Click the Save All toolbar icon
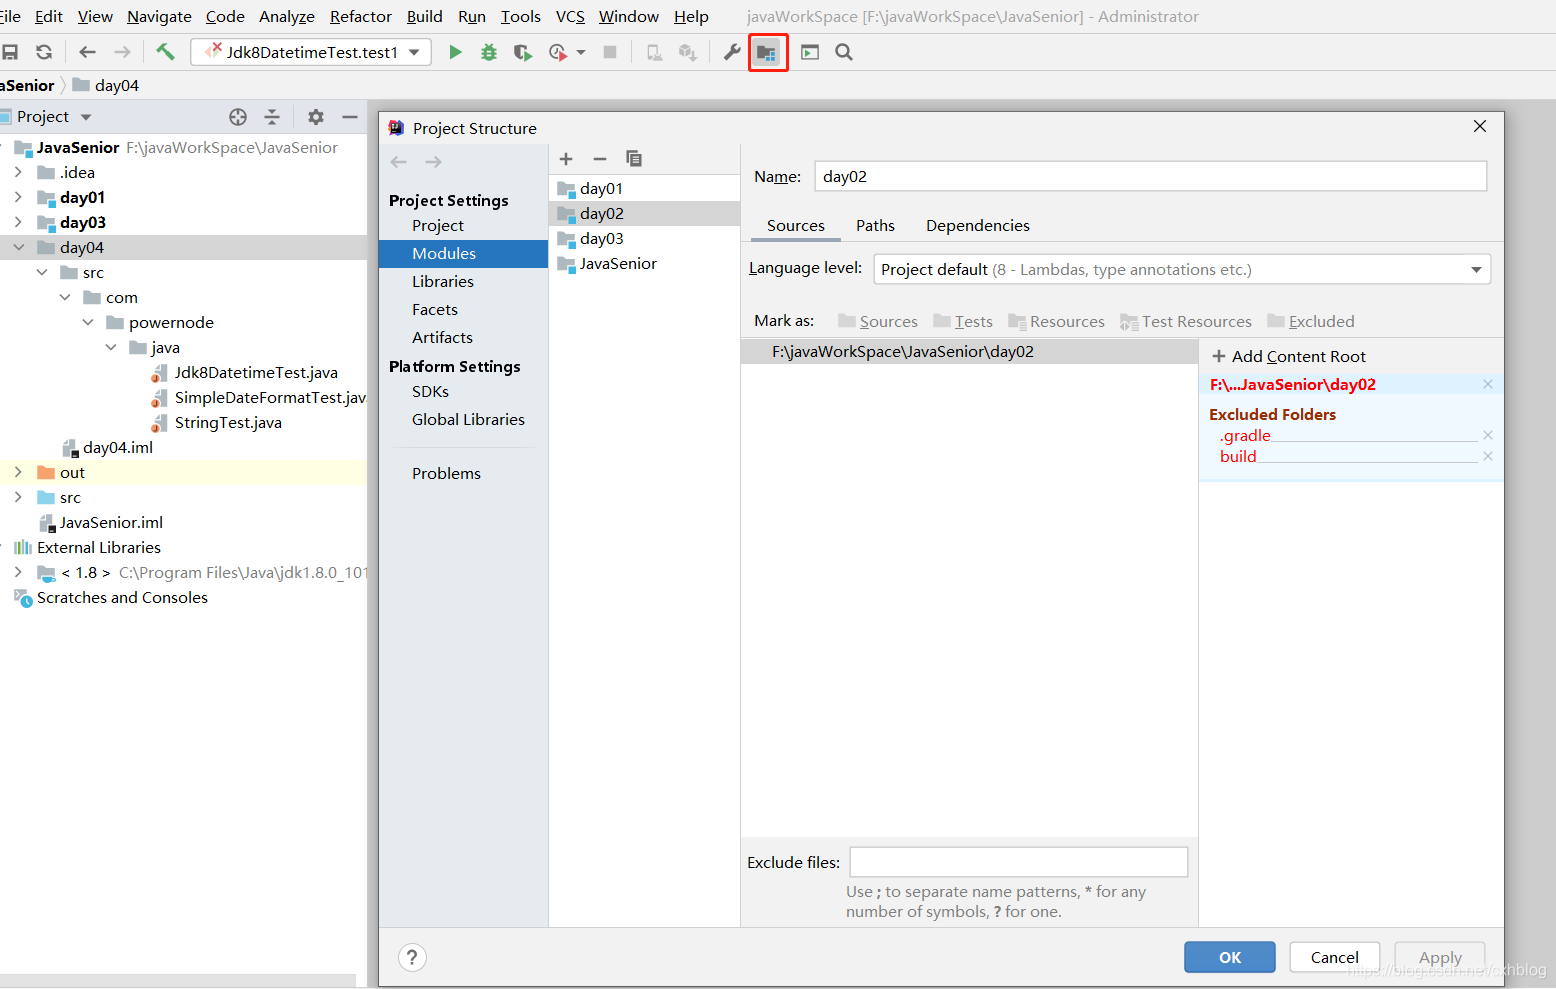1556x989 pixels. [x=10, y=52]
